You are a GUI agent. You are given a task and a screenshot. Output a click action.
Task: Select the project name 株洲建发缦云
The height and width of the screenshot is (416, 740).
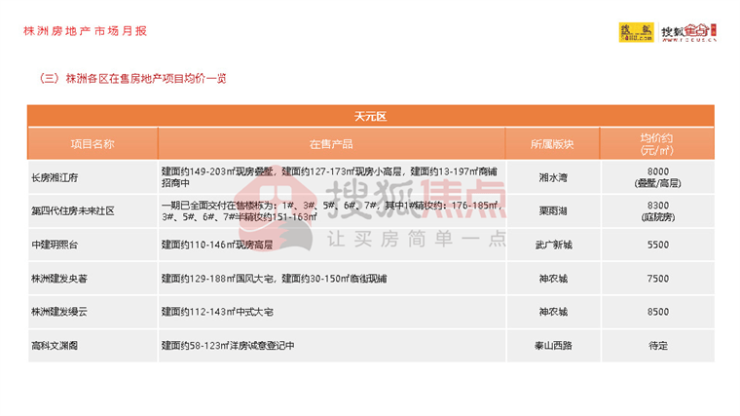59,312
